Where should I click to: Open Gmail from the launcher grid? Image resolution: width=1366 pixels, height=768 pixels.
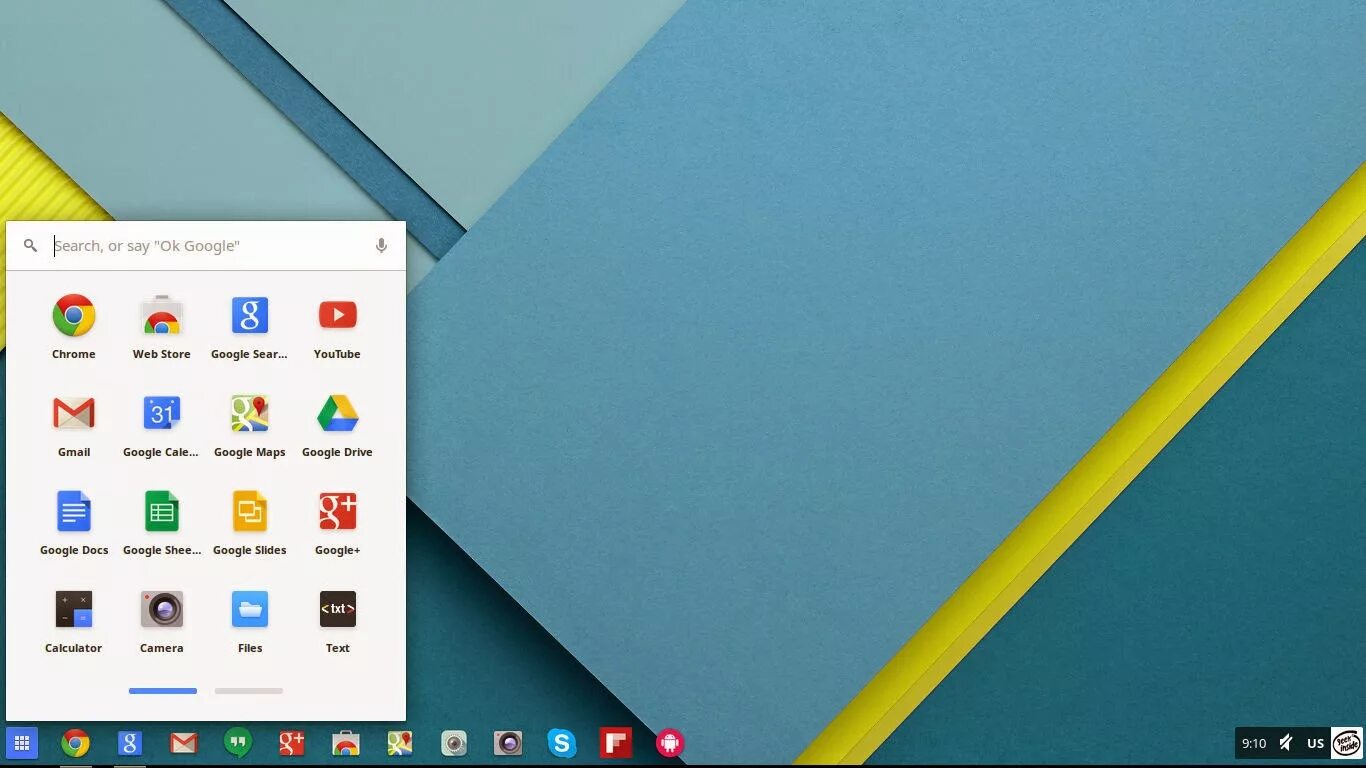[x=74, y=413]
